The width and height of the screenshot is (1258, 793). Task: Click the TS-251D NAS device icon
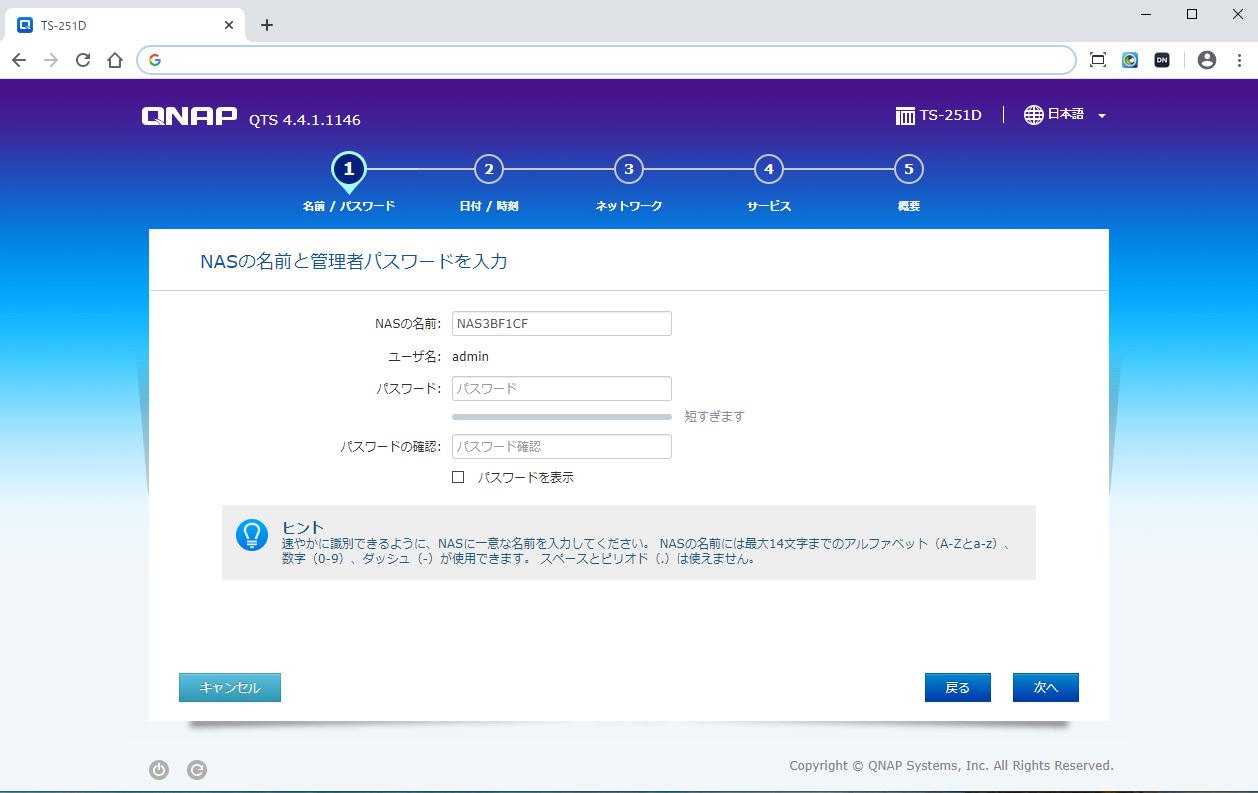tap(905, 116)
